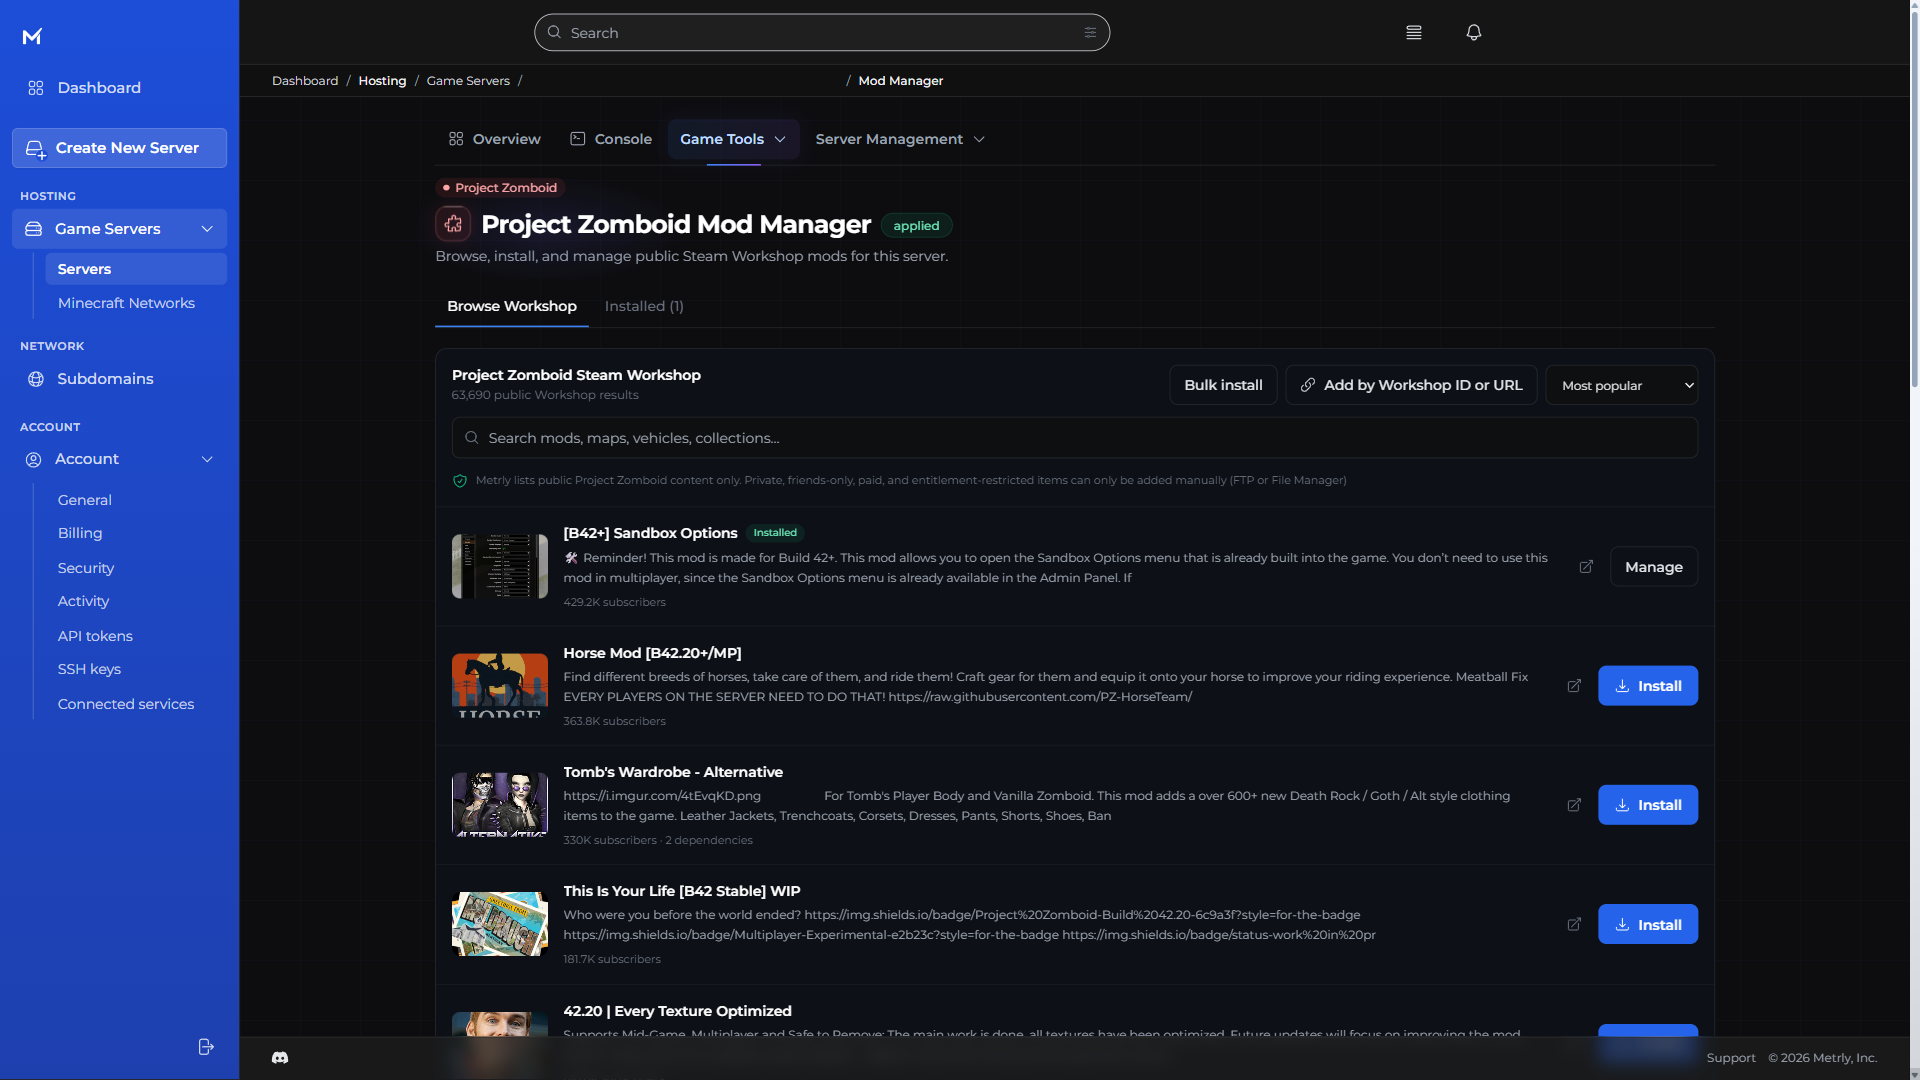The height and width of the screenshot is (1080, 1920).
Task: Manage the Sandbox Options mod
Action: tap(1653, 567)
